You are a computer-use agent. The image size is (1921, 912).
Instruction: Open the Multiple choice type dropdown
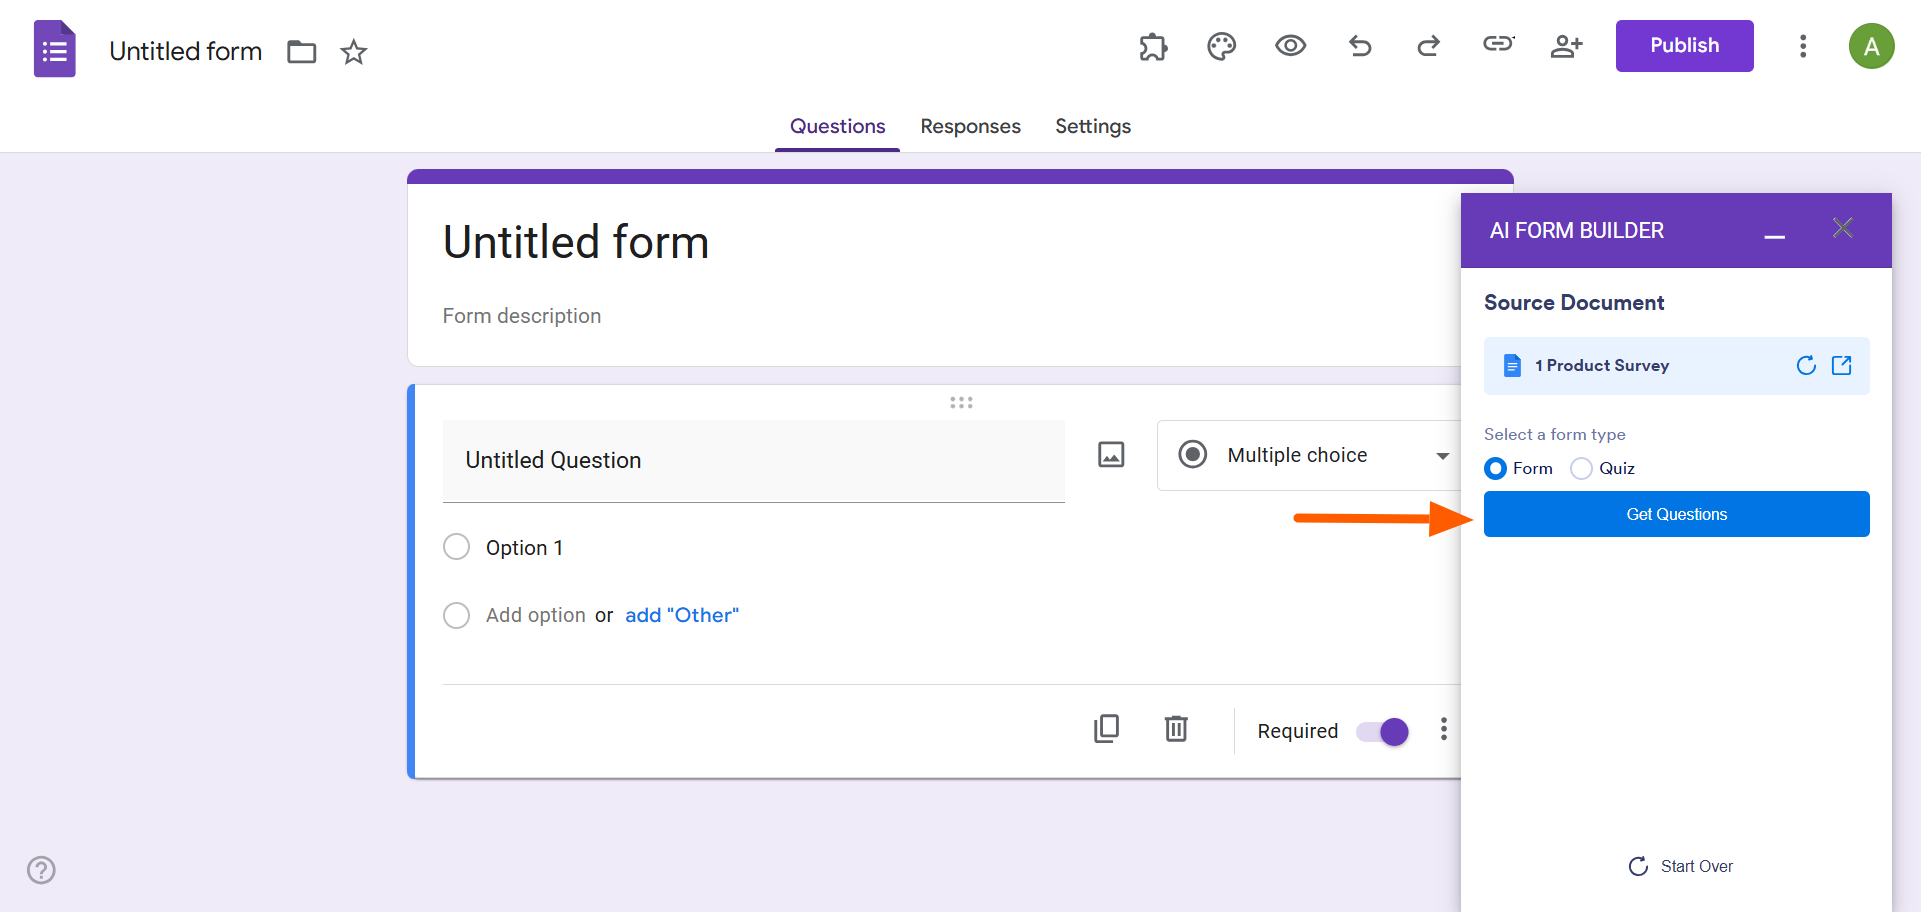click(1308, 455)
